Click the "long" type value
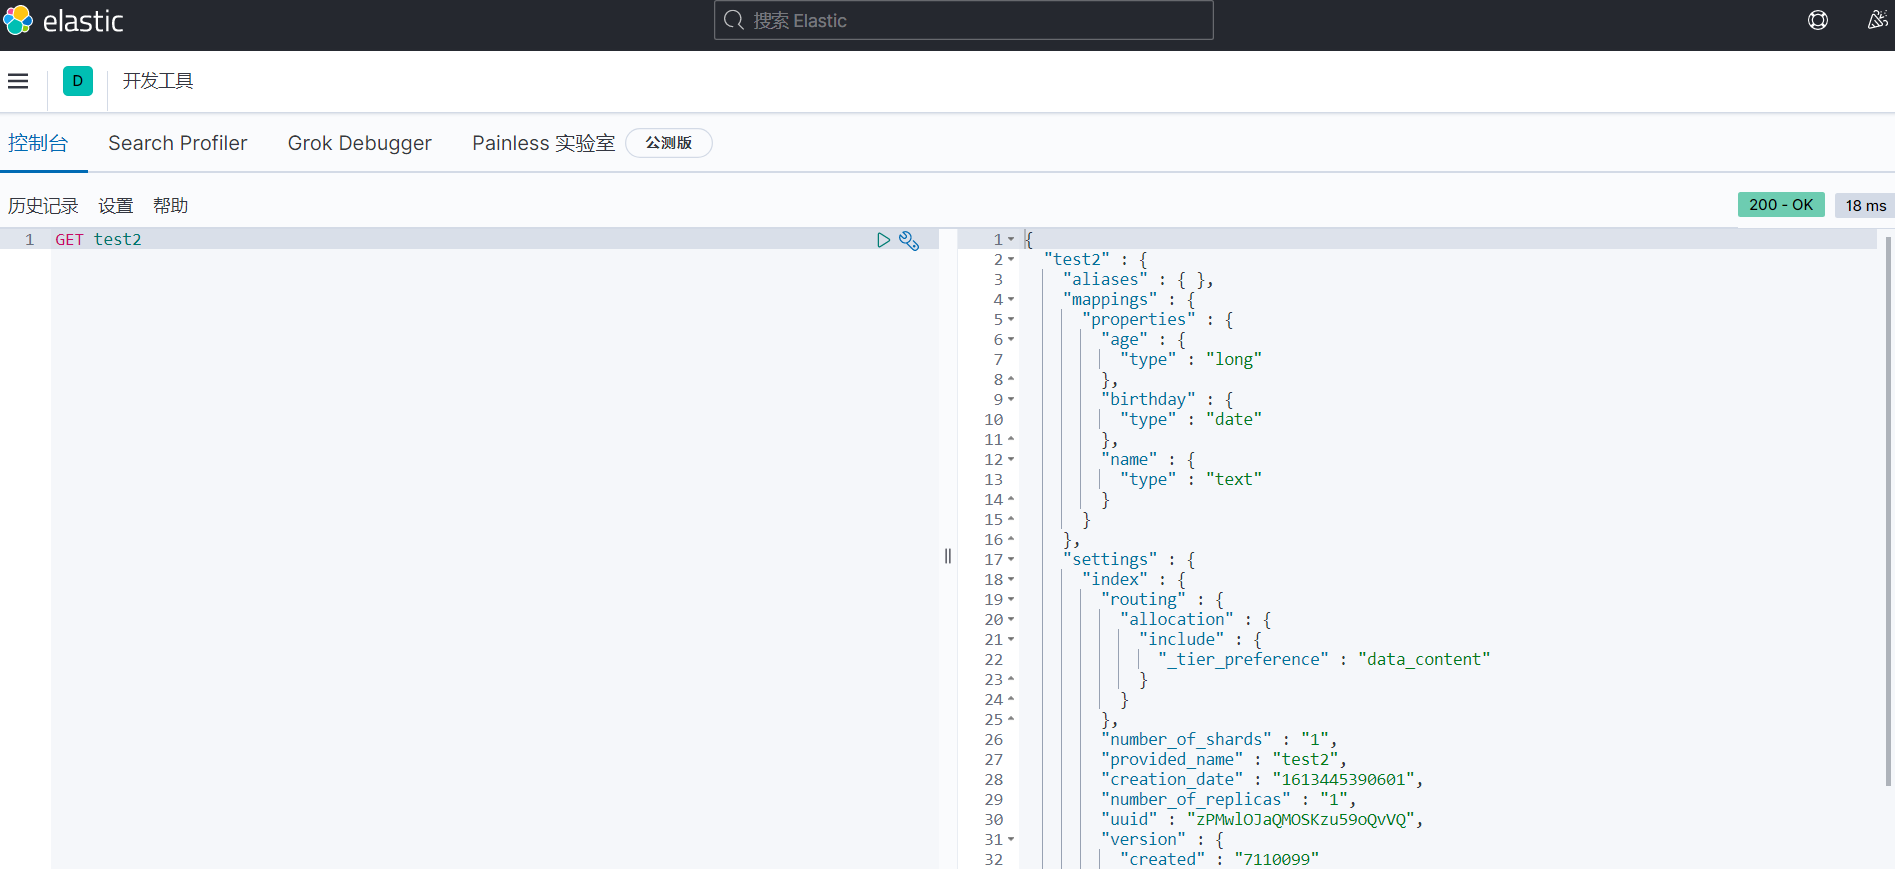 pyautogui.click(x=1234, y=360)
